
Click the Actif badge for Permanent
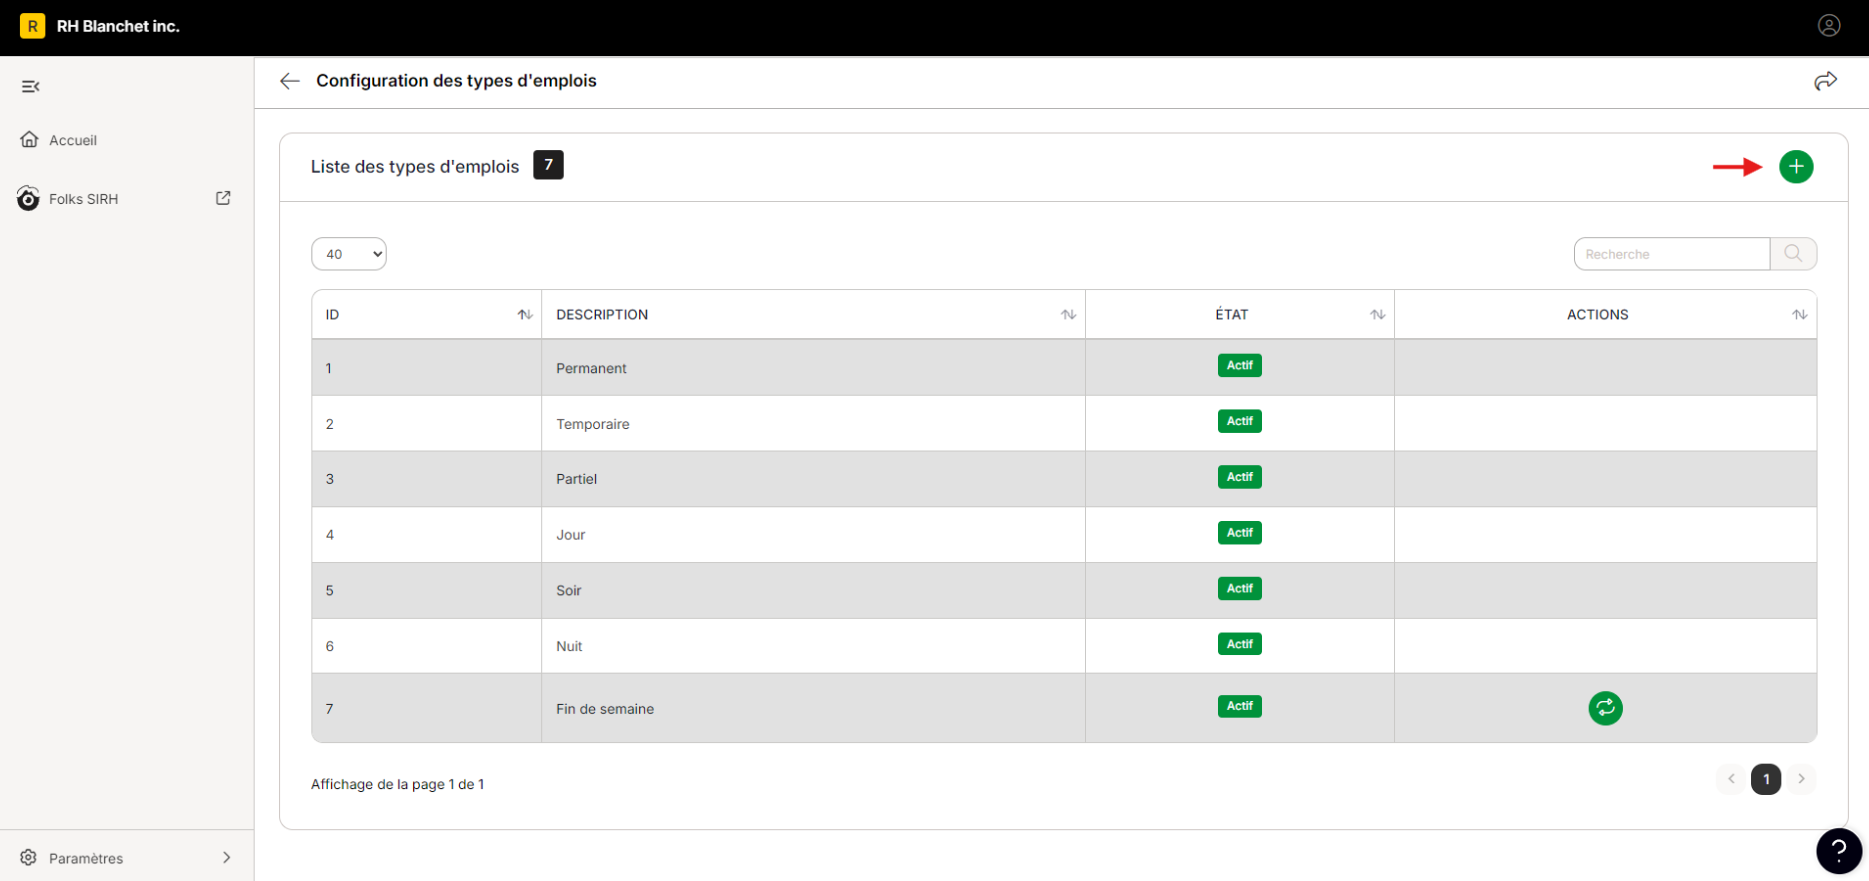pos(1239,365)
